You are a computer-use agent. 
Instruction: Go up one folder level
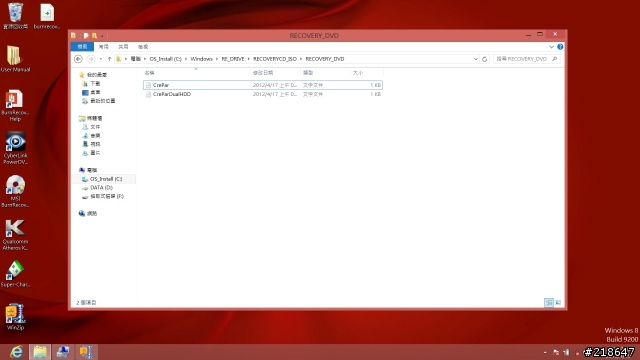(x=109, y=59)
